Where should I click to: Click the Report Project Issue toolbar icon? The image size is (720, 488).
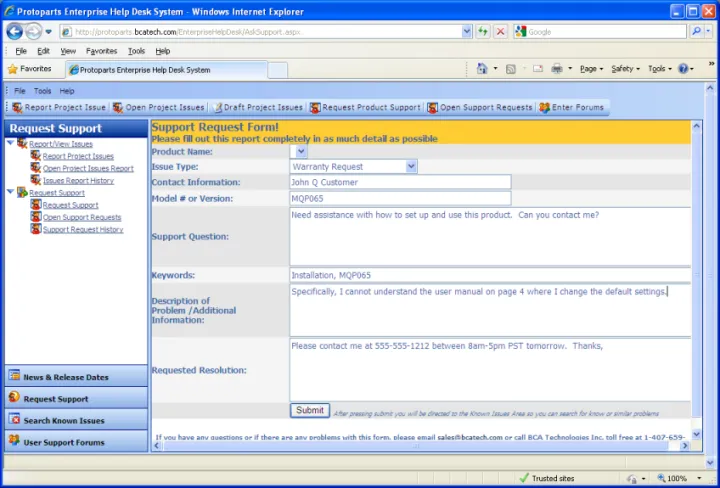(17, 107)
